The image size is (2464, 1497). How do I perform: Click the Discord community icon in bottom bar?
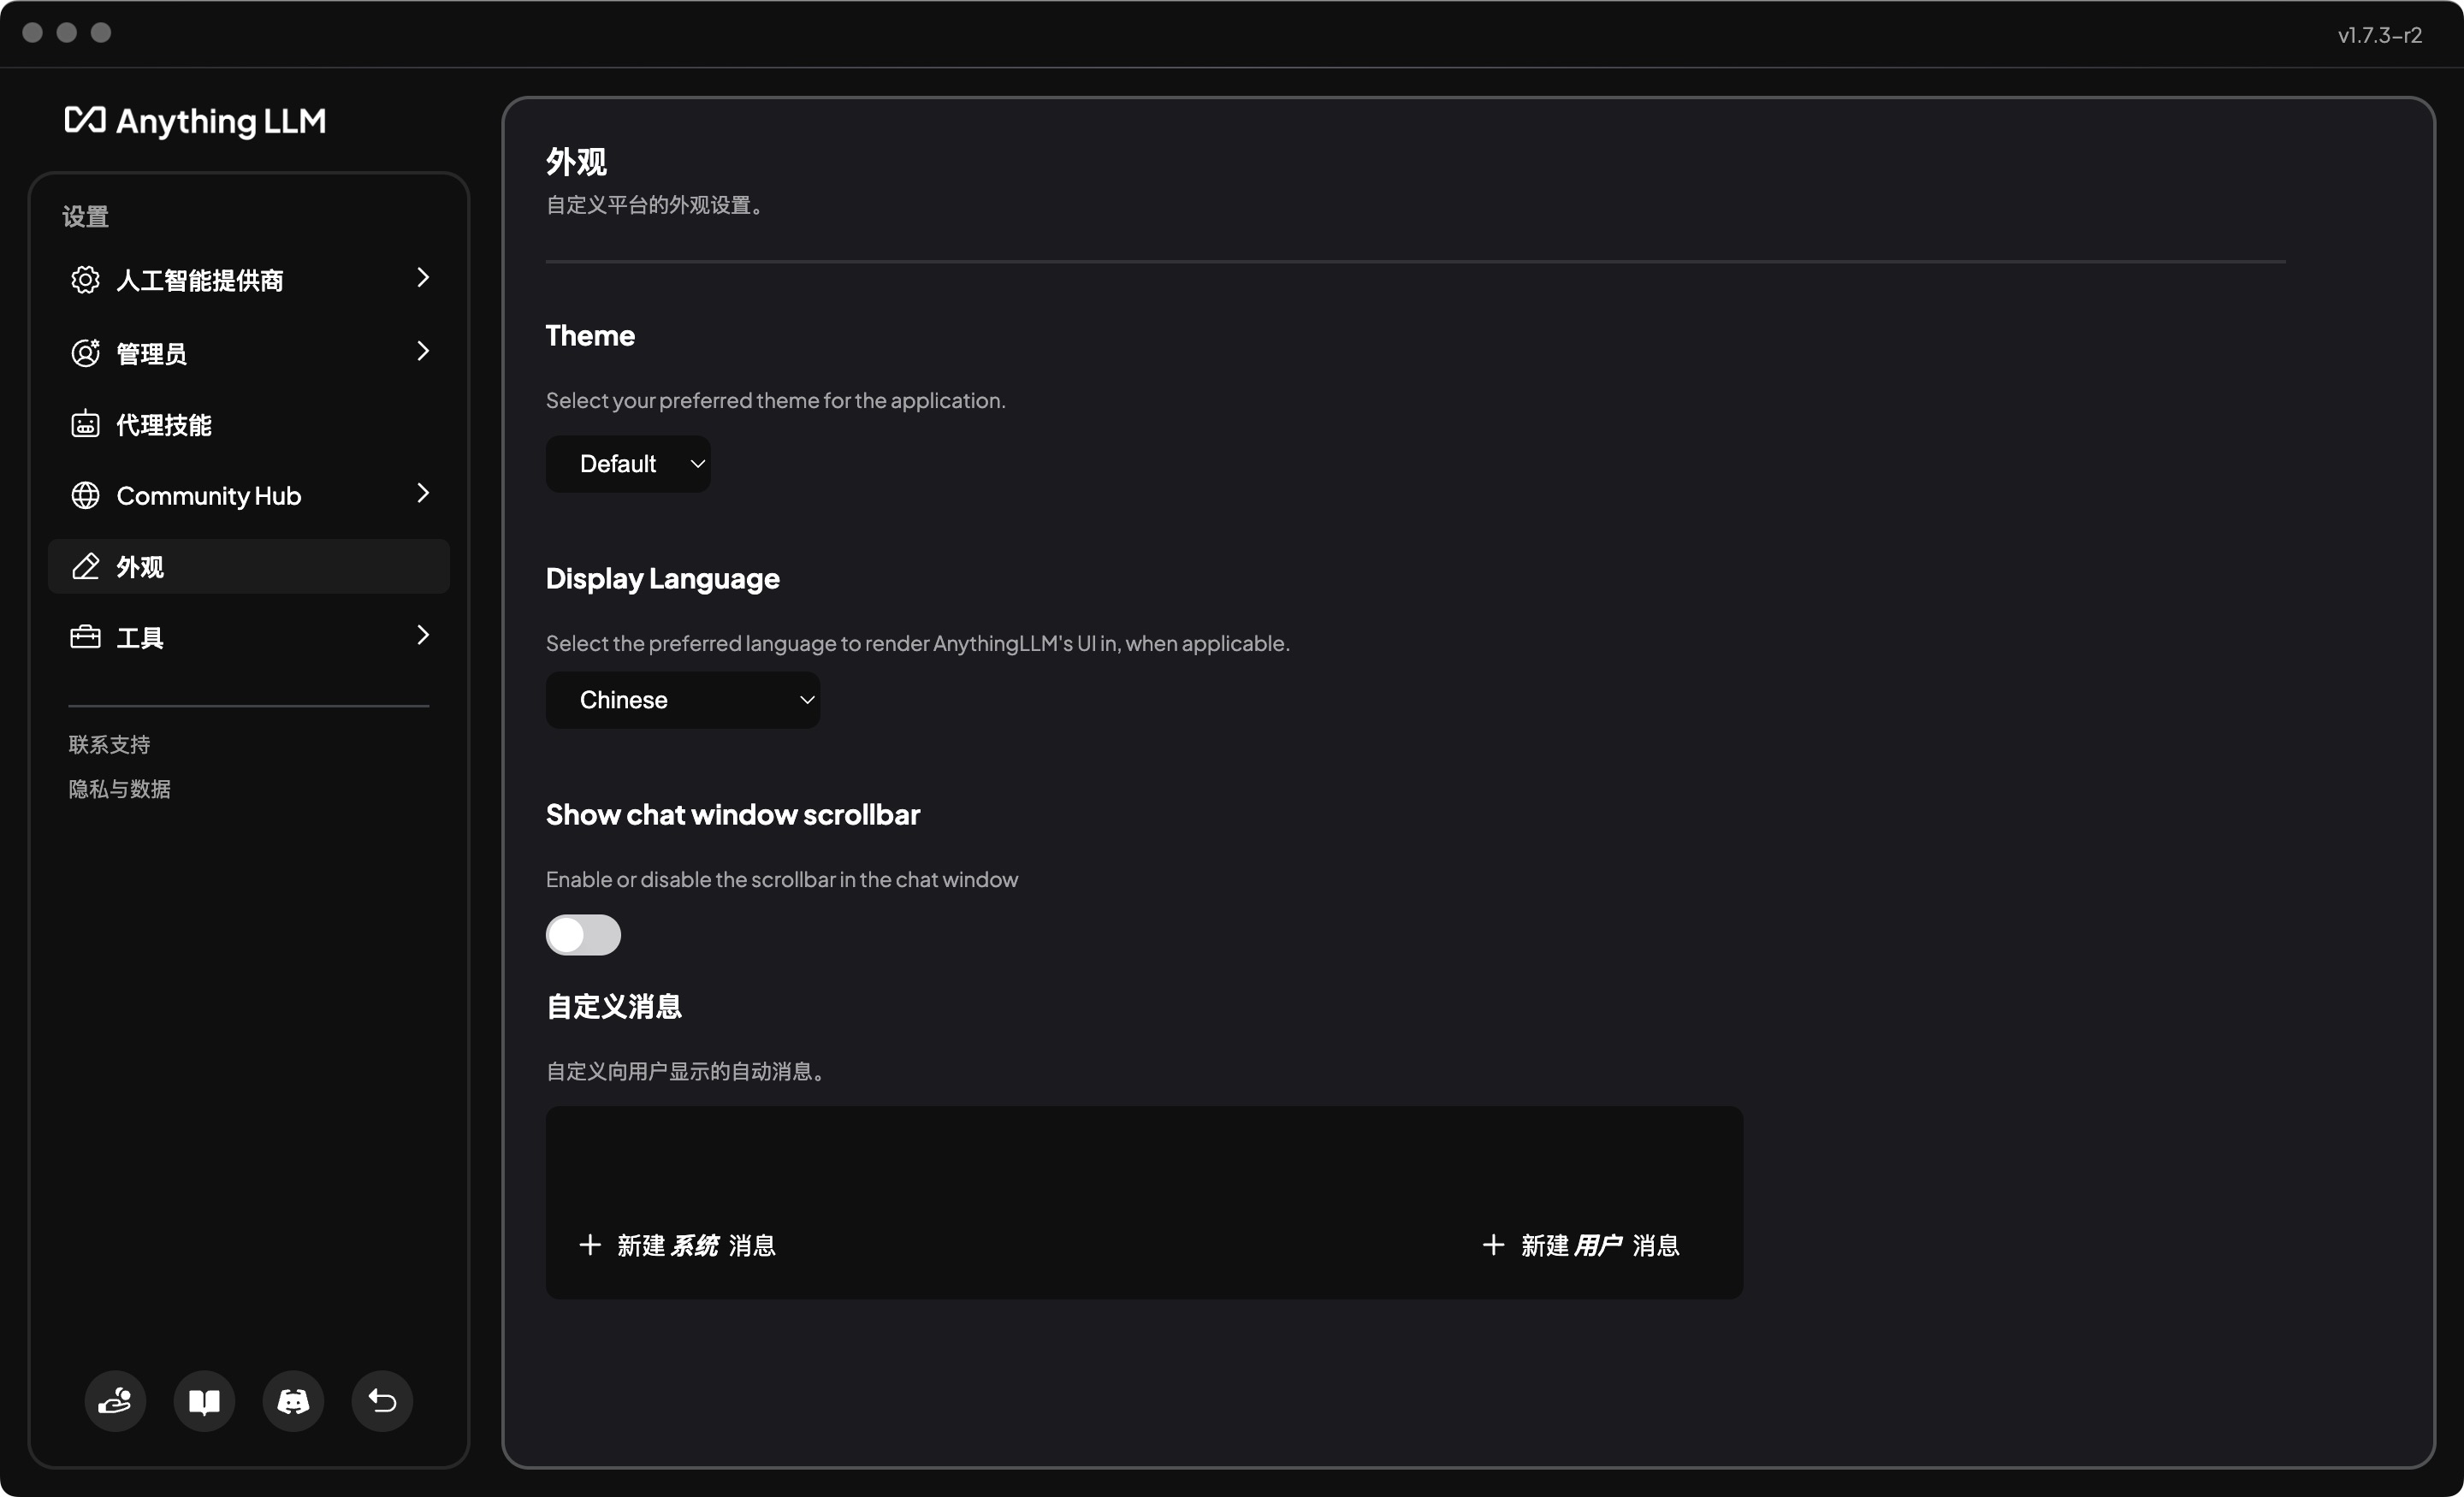[294, 1400]
